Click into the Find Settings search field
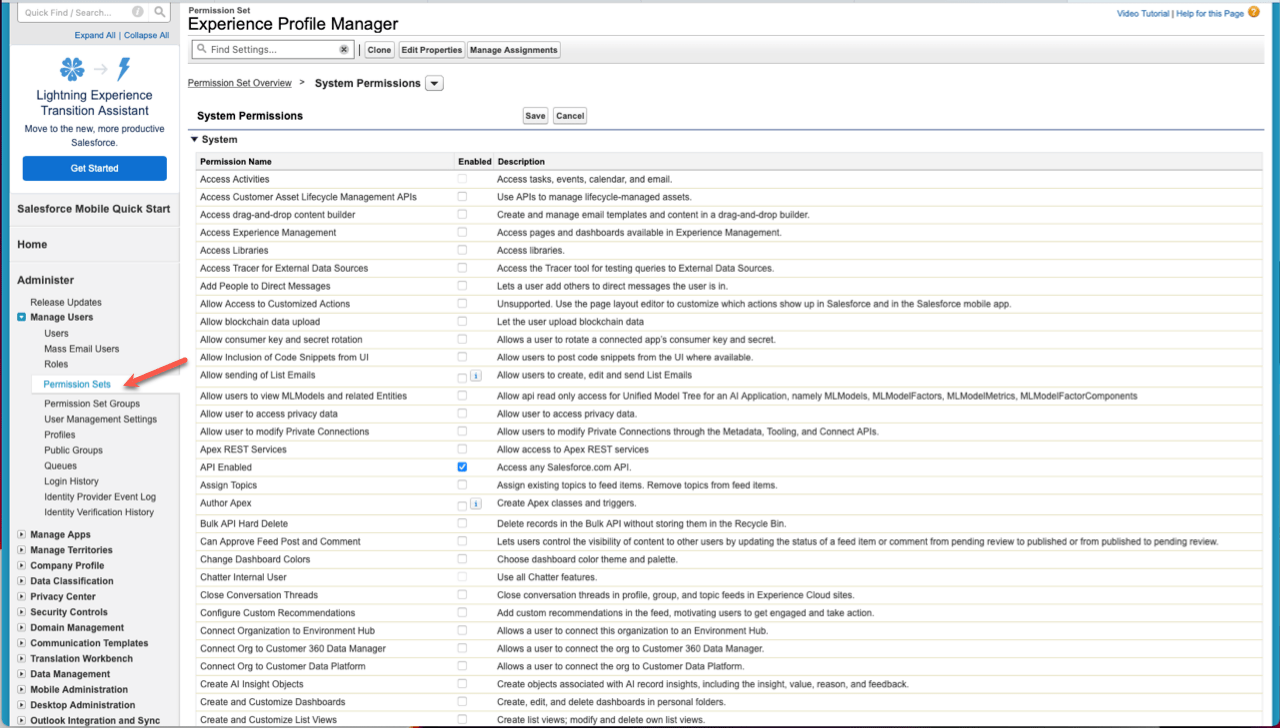Screen dimensions: 1280x728 [270, 49]
